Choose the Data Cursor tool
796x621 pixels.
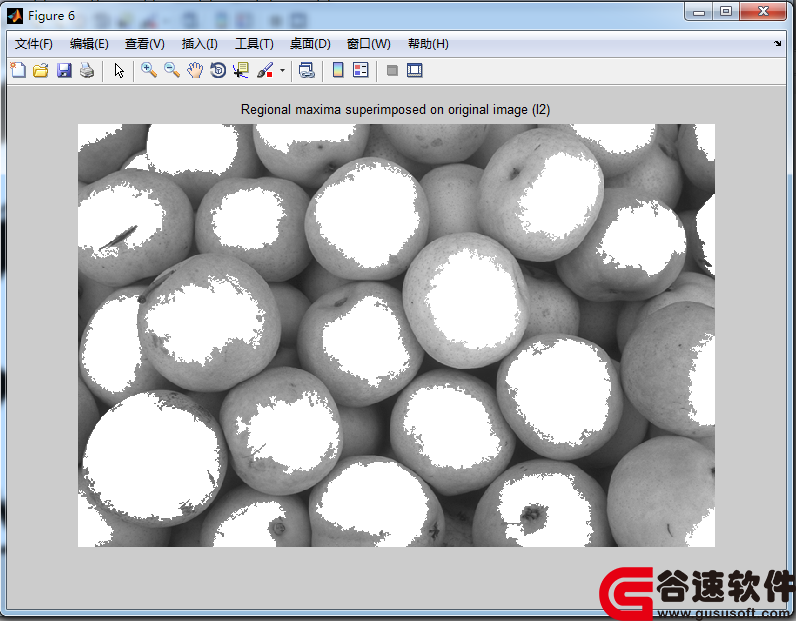[x=241, y=70]
